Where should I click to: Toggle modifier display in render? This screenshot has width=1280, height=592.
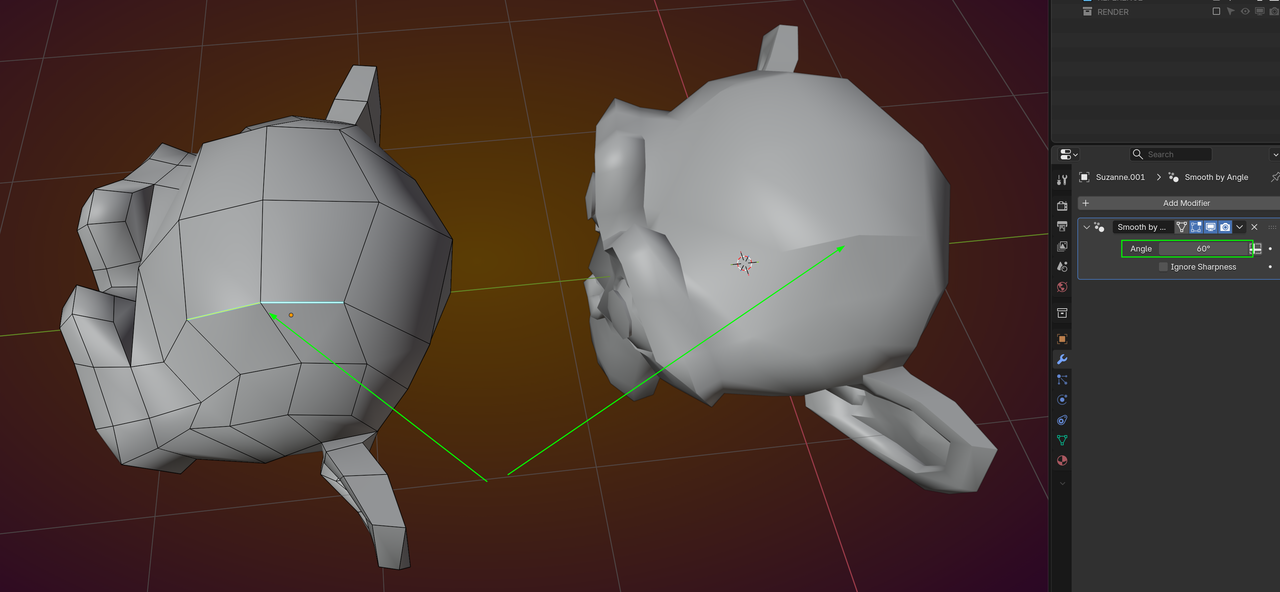click(1225, 227)
